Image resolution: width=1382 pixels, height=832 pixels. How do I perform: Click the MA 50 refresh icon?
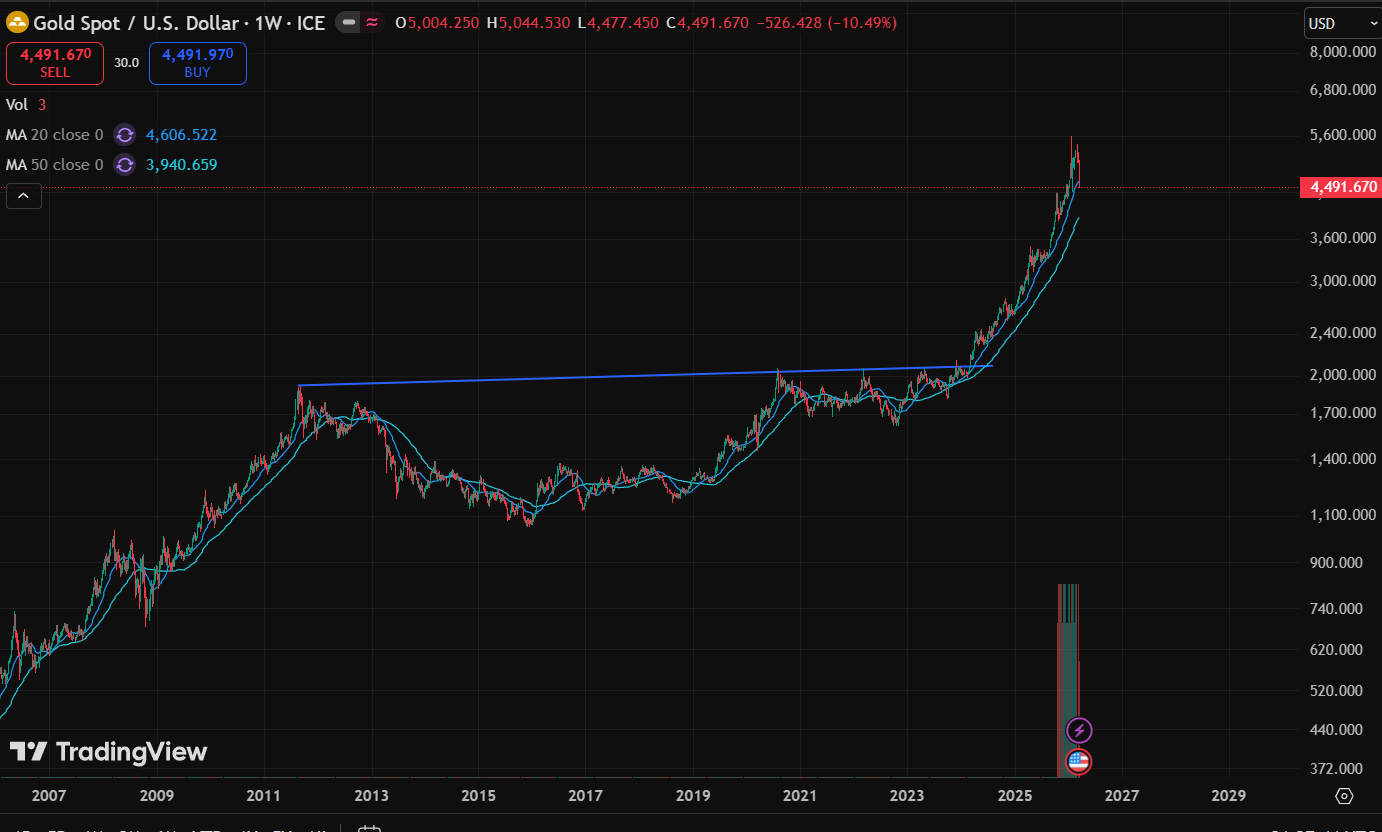[x=124, y=165]
